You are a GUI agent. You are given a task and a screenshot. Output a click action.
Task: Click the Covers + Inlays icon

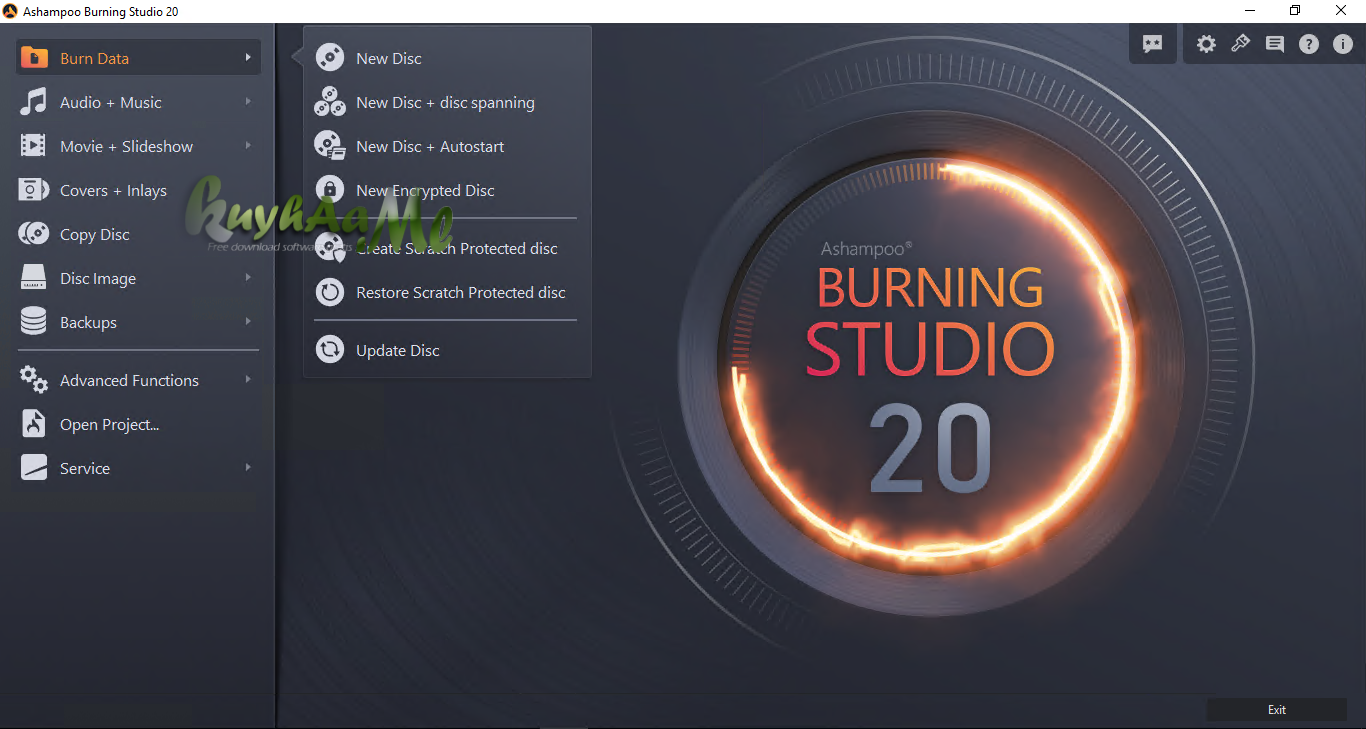click(34, 190)
